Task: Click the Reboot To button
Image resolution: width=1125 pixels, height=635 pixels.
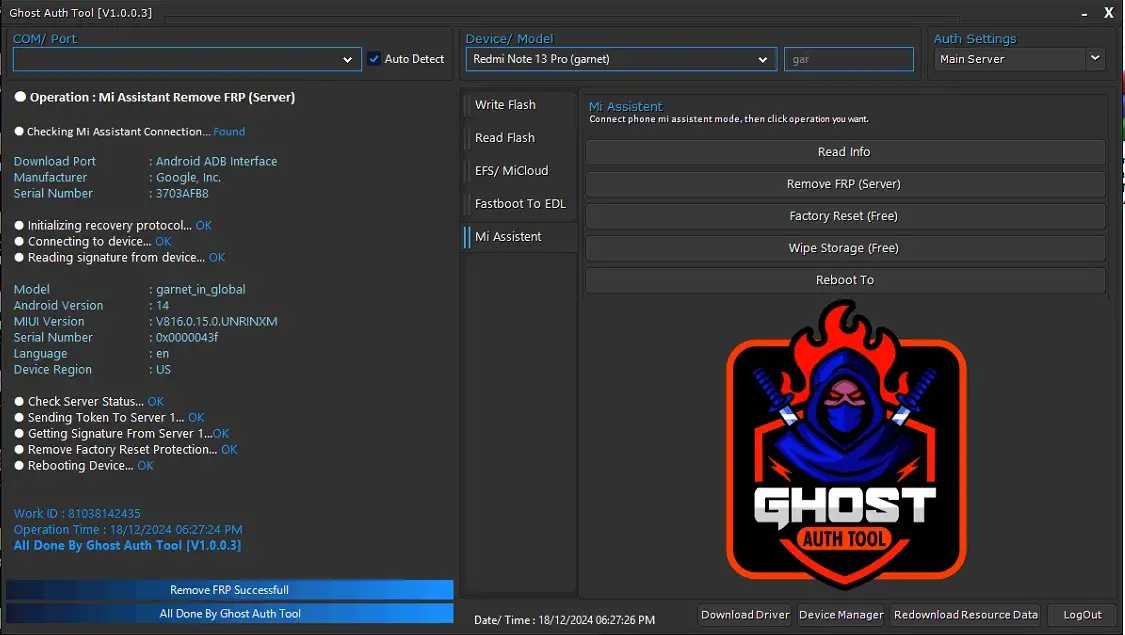Action: click(844, 280)
